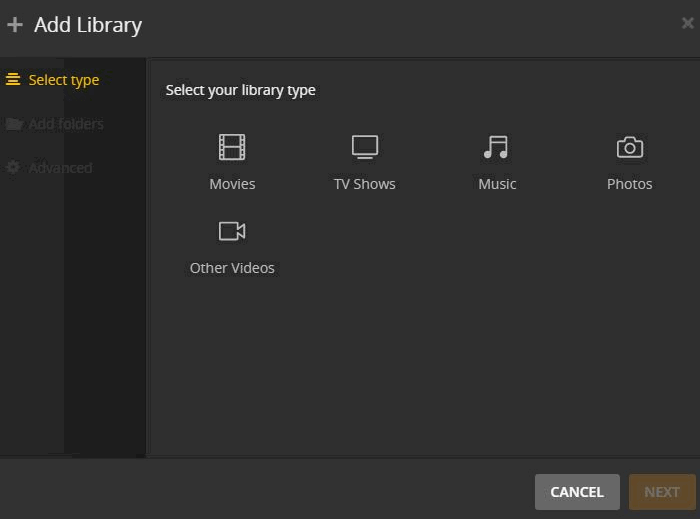The width and height of the screenshot is (700, 519).
Task: Click the Add folders folder icon
Action: tap(14, 124)
